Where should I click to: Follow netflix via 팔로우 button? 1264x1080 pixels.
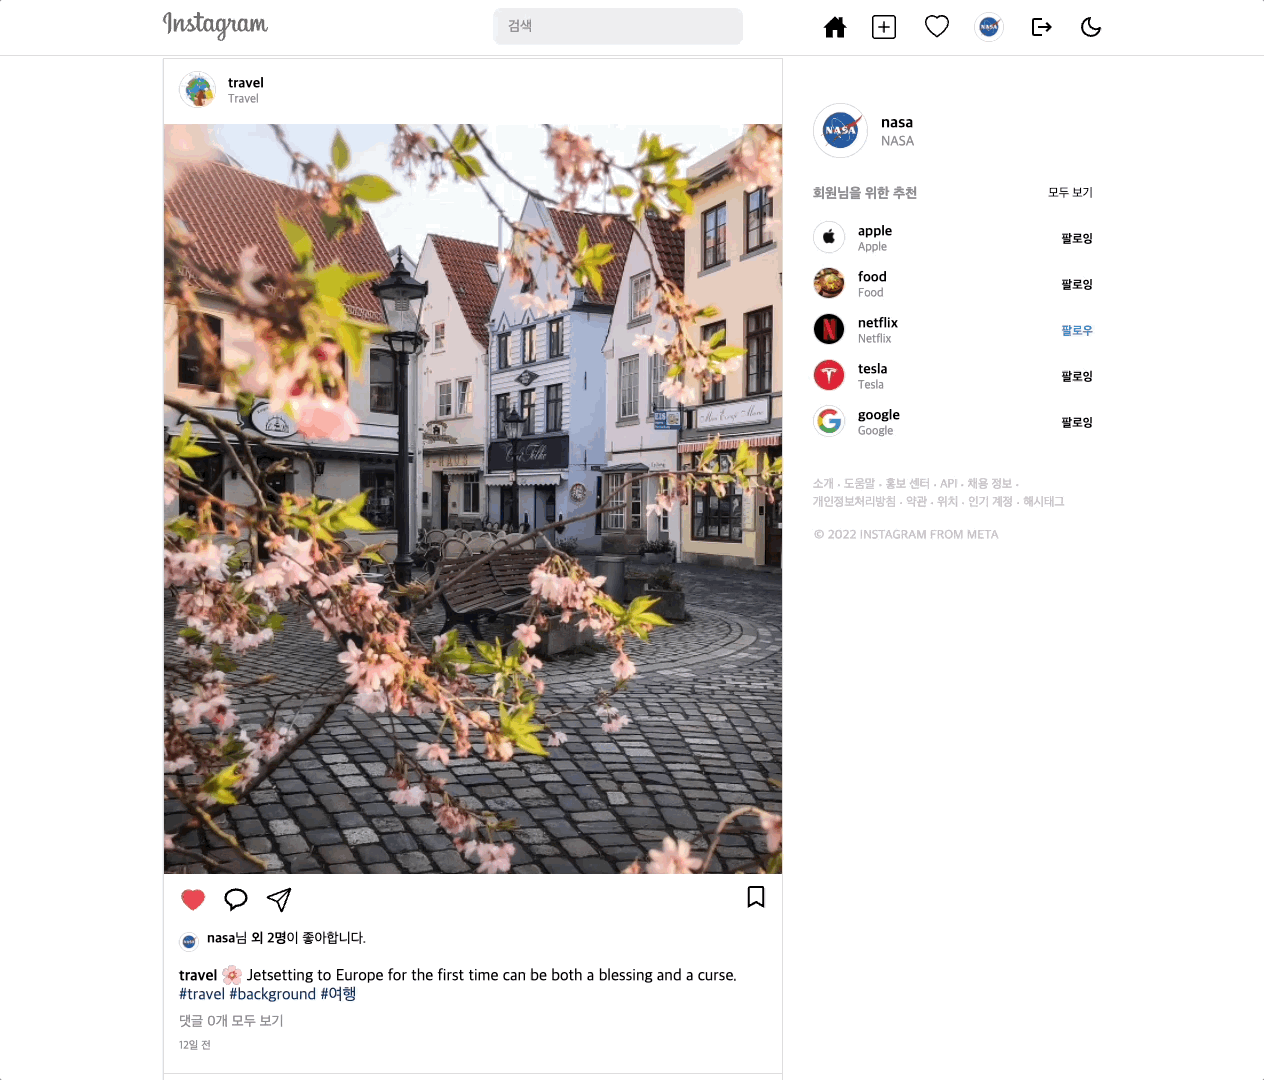click(x=1077, y=331)
